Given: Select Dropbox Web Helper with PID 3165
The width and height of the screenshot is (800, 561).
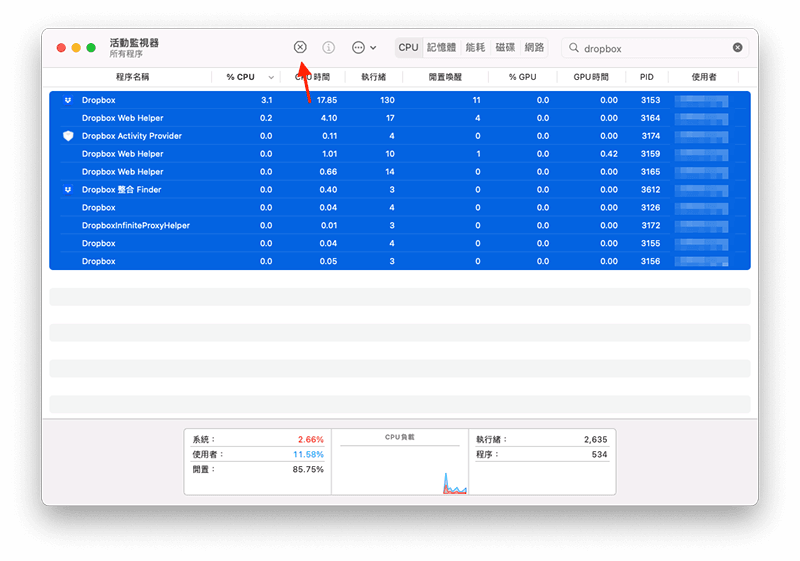Looking at the screenshot, I should click(400, 171).
